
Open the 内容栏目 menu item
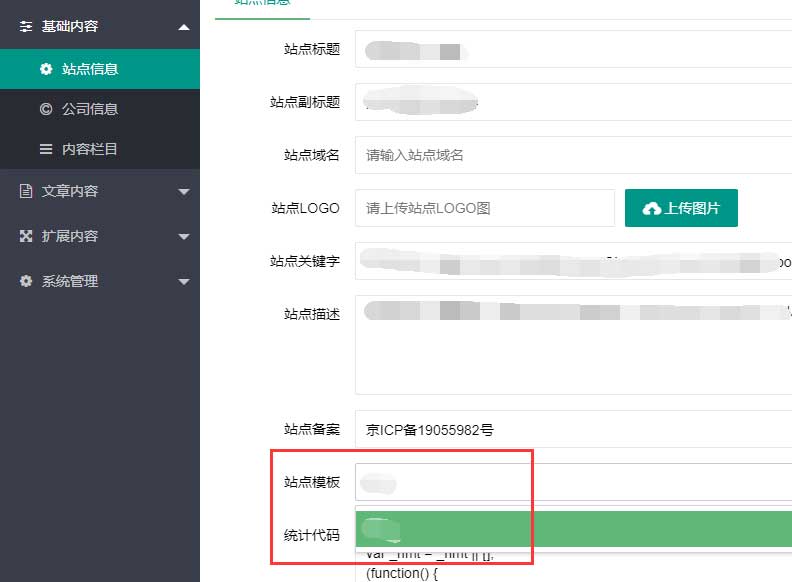pyautogui.click(x=90, y=149)
